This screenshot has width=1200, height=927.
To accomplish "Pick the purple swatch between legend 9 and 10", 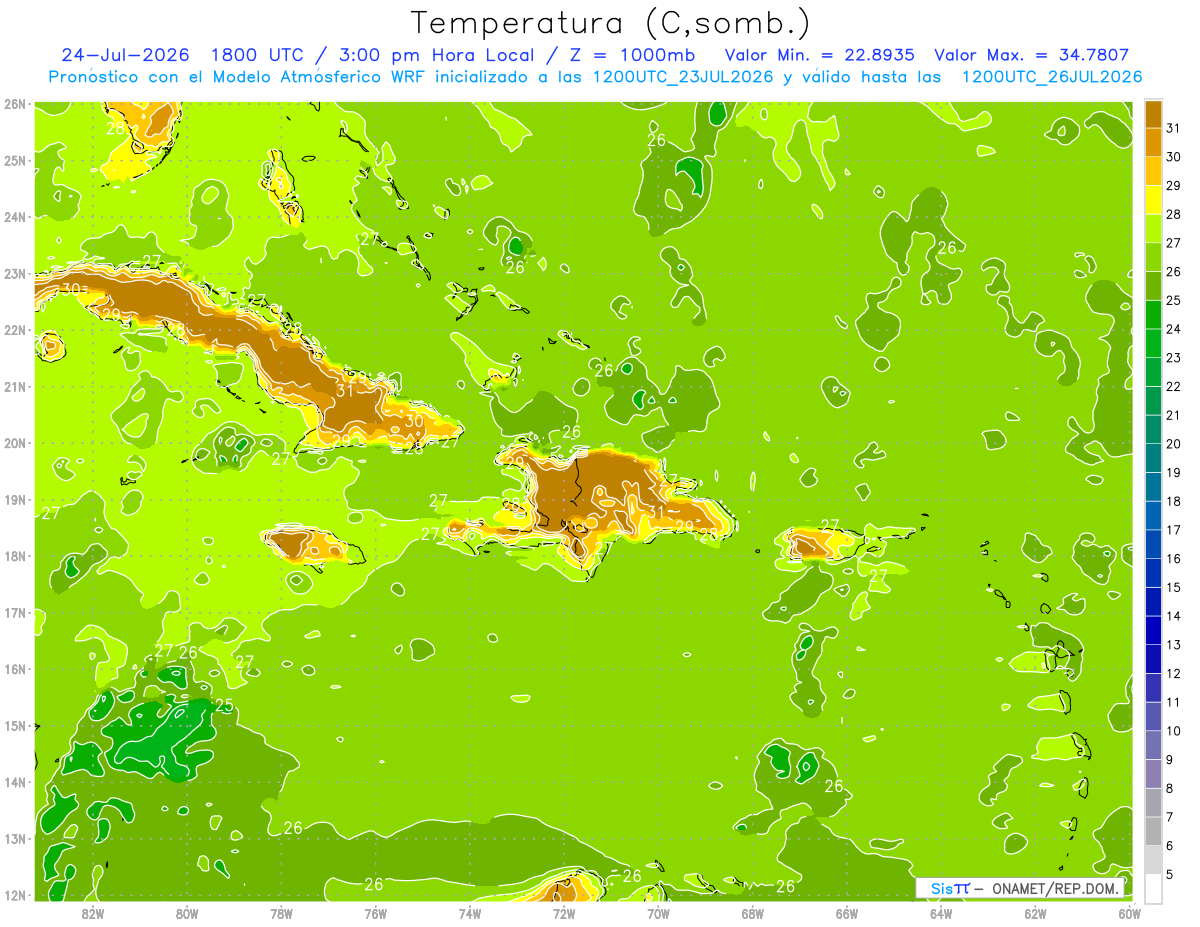I will point(1153,745).
